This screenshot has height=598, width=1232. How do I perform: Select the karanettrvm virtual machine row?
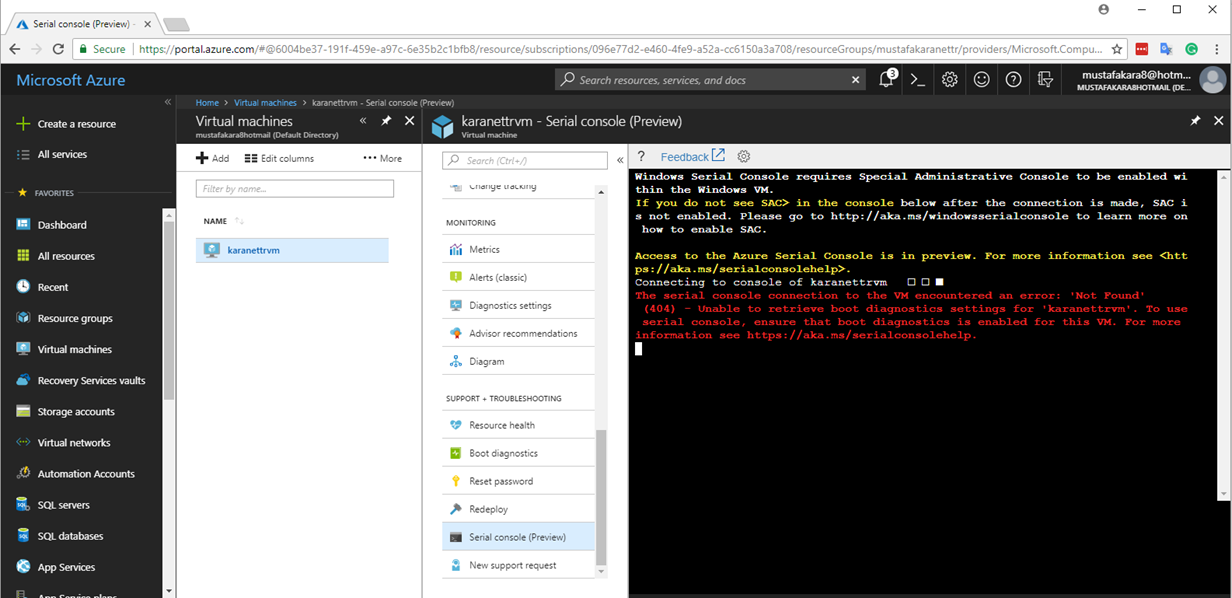pos(292,250)
